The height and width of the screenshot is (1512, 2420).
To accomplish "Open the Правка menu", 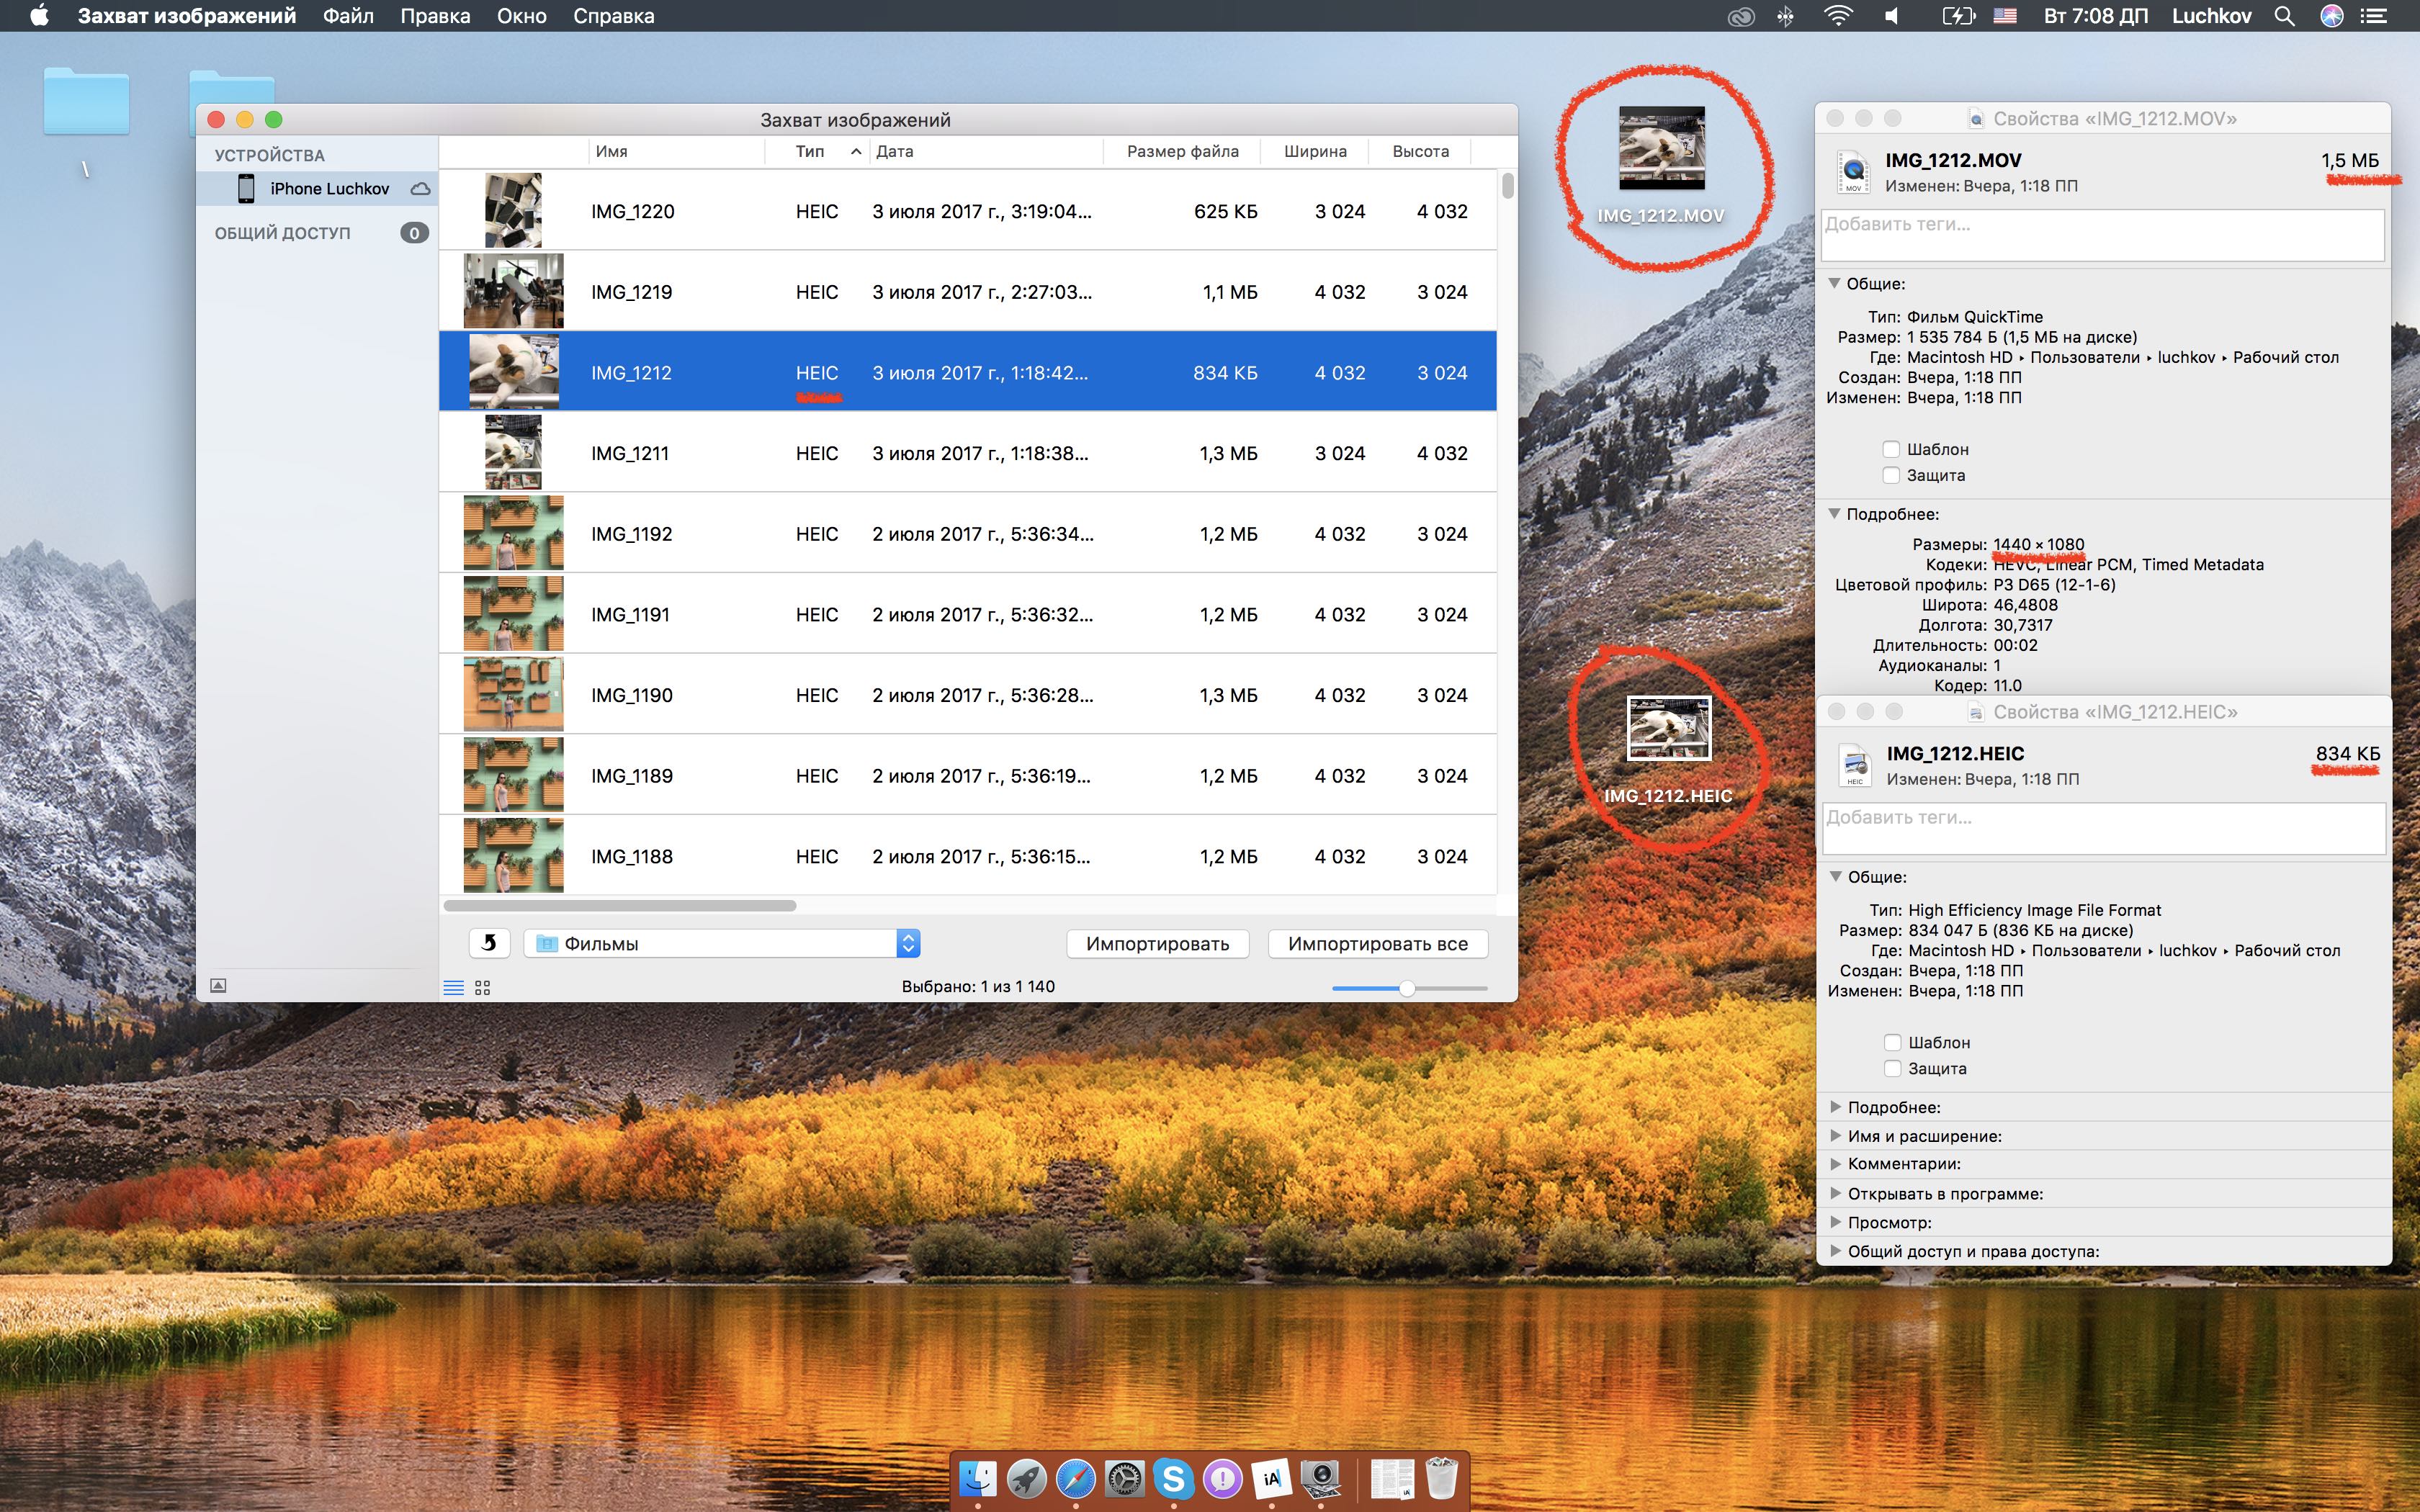I will 435,16.
